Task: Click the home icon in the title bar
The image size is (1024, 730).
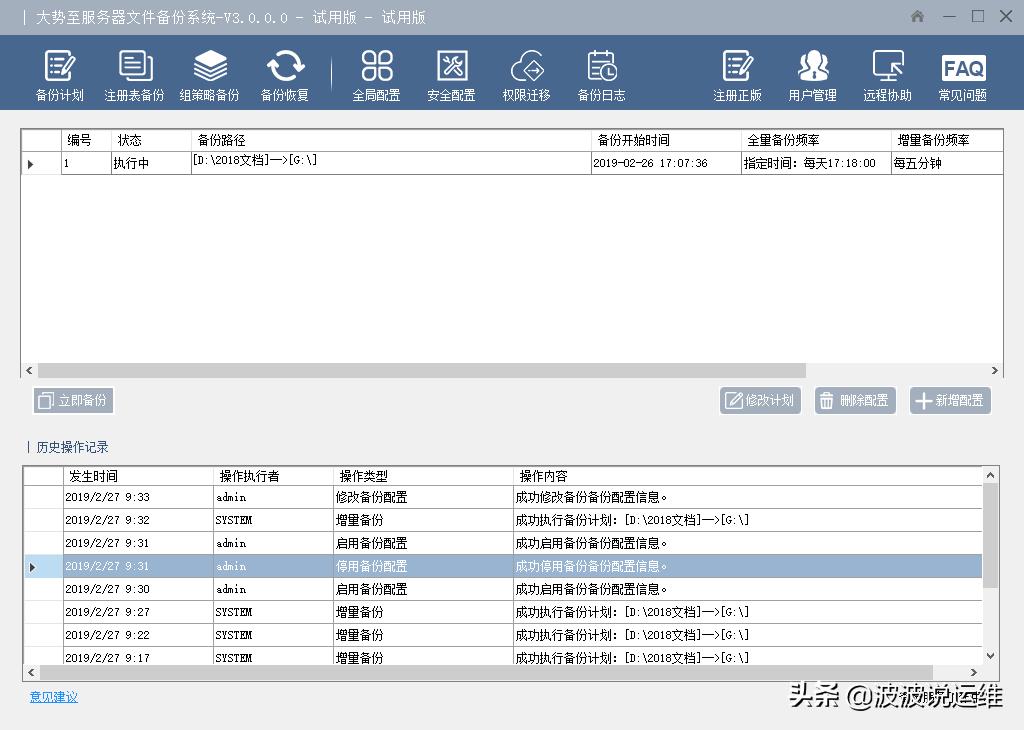Action: (916, 17)
